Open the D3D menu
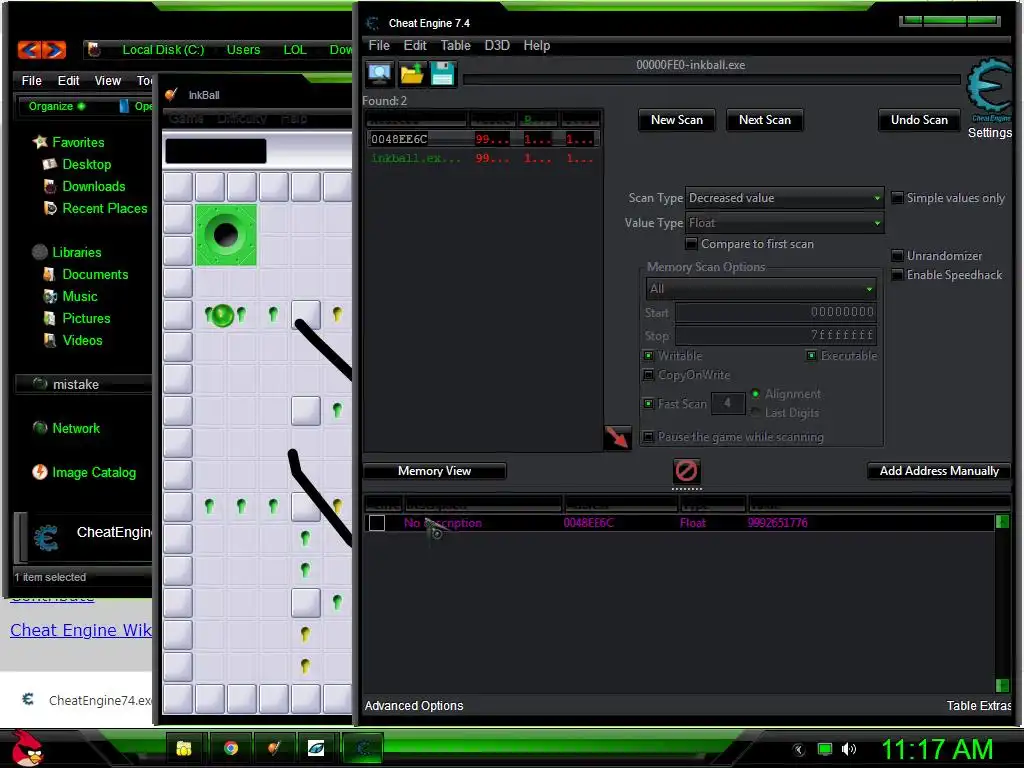 pos(496,45)
